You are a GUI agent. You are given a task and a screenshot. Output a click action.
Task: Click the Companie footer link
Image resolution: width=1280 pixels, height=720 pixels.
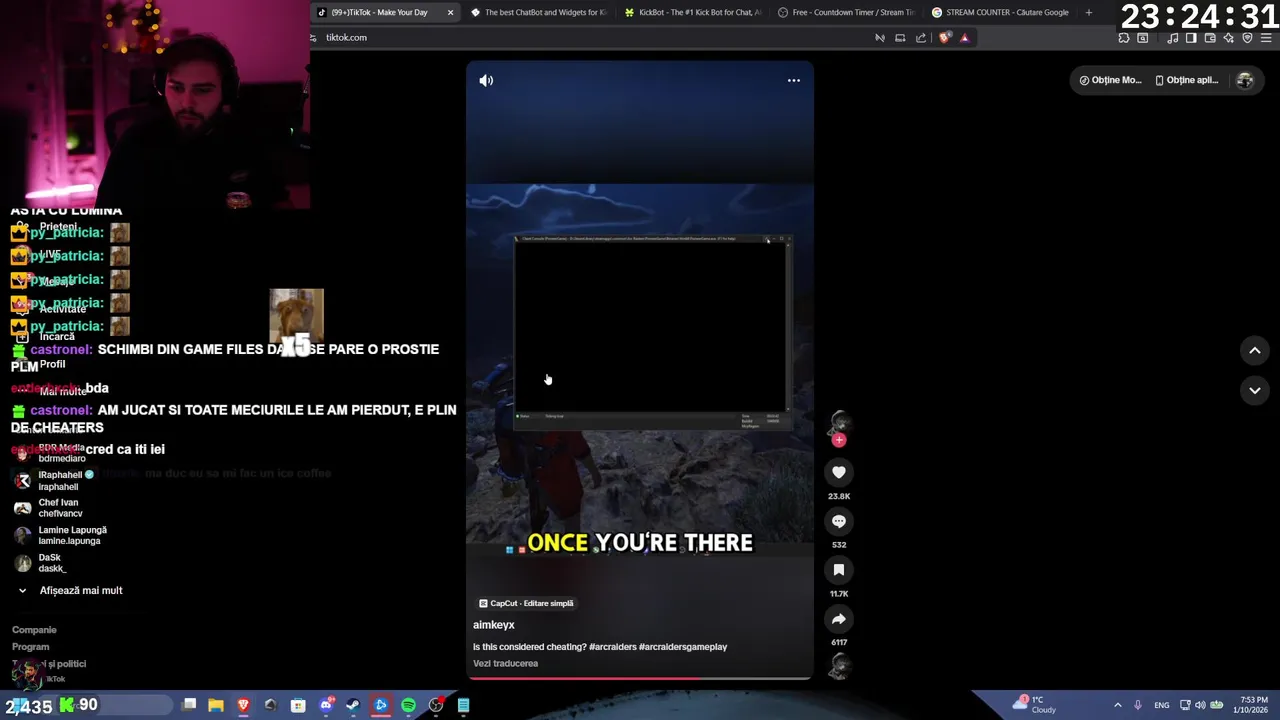click(x=34, y=630)
